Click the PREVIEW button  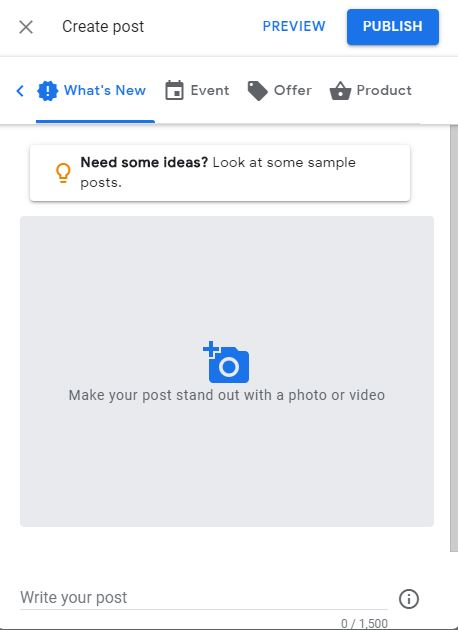click(x=294, y=27)
